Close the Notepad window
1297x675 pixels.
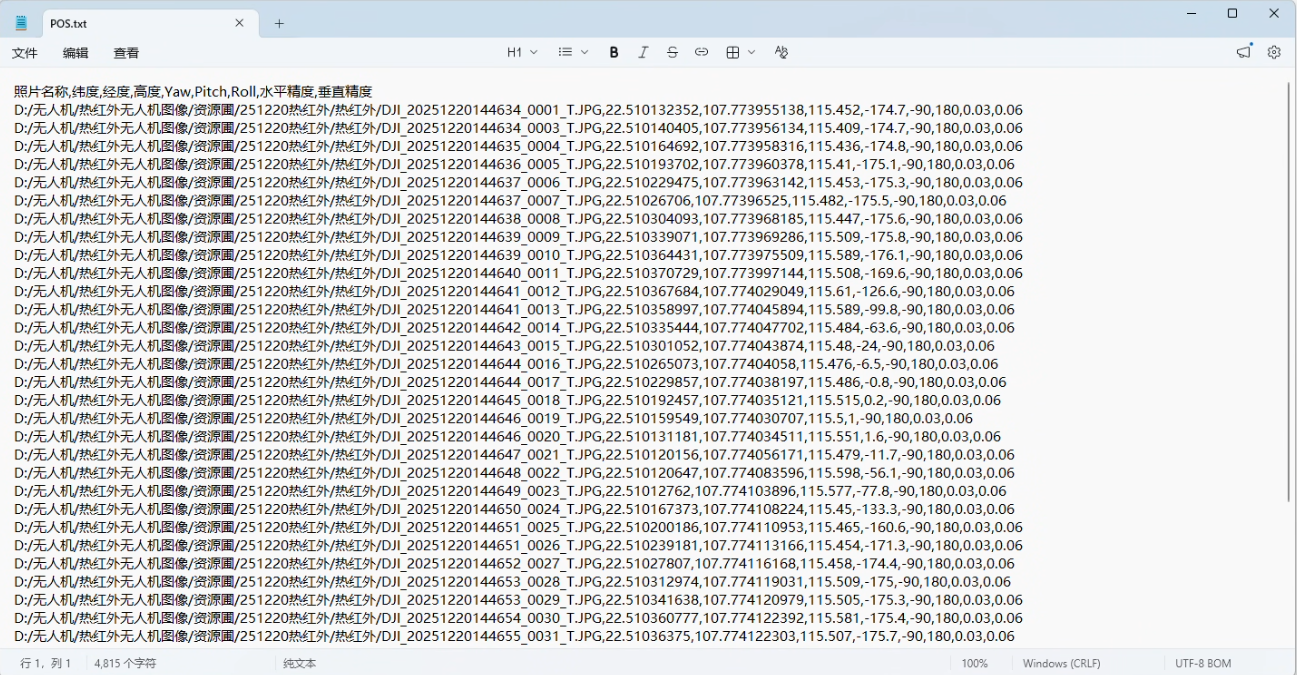1274,13
